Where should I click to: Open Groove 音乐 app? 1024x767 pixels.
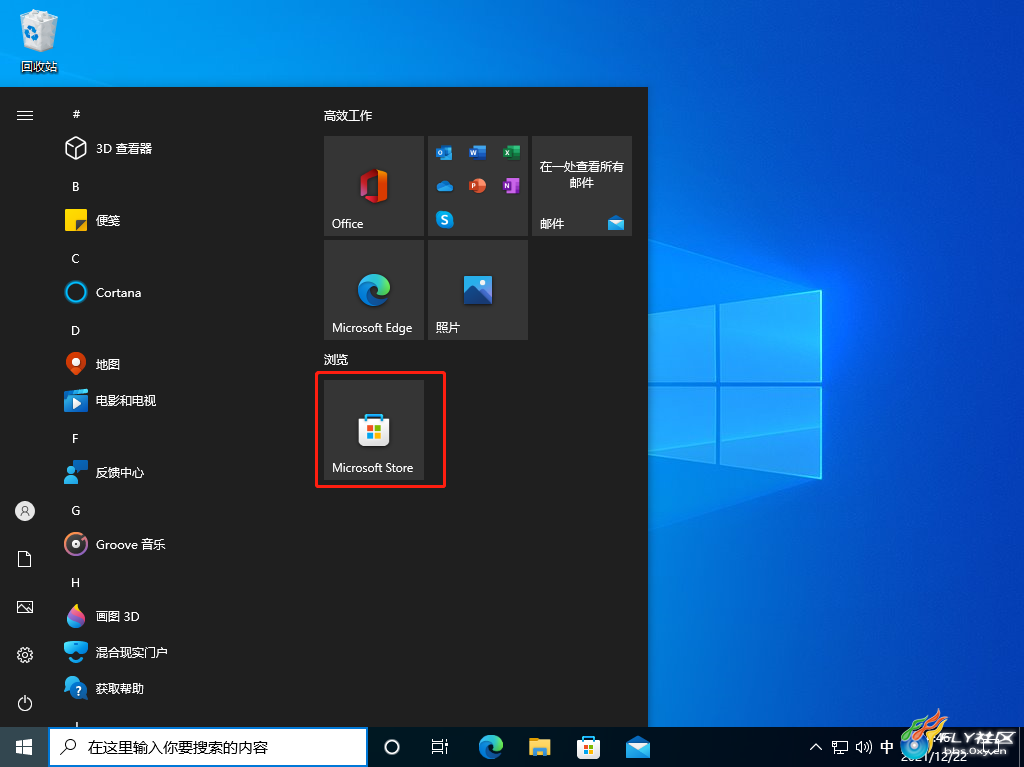pyautogui.click(x=115, y=544)
